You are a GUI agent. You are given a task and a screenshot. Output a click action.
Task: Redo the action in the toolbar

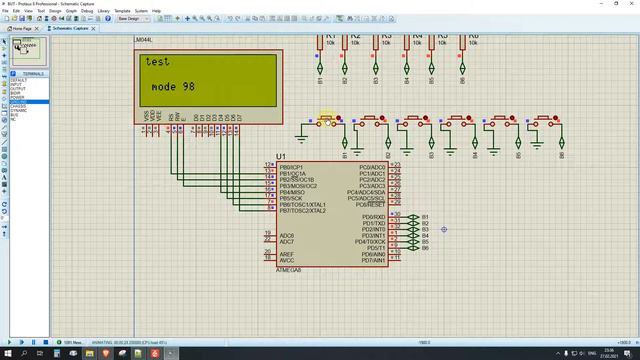(238, 19)
